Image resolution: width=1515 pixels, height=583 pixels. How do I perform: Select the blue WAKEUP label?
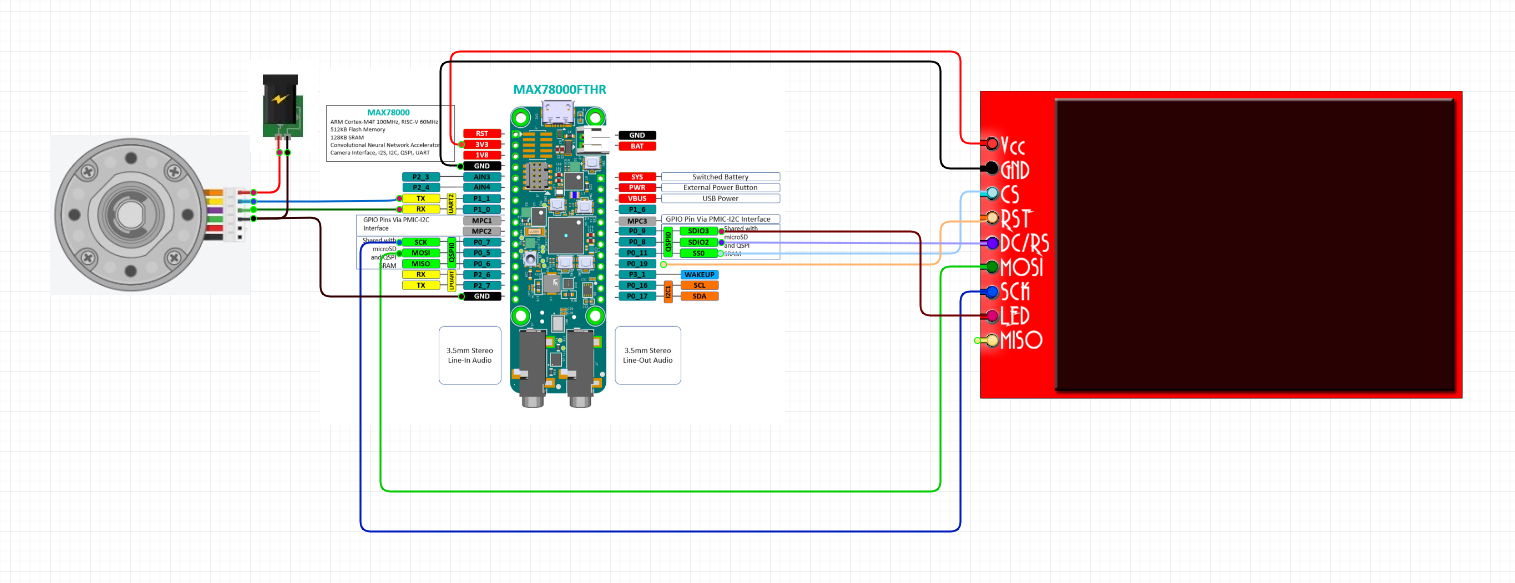pos(699,274)
